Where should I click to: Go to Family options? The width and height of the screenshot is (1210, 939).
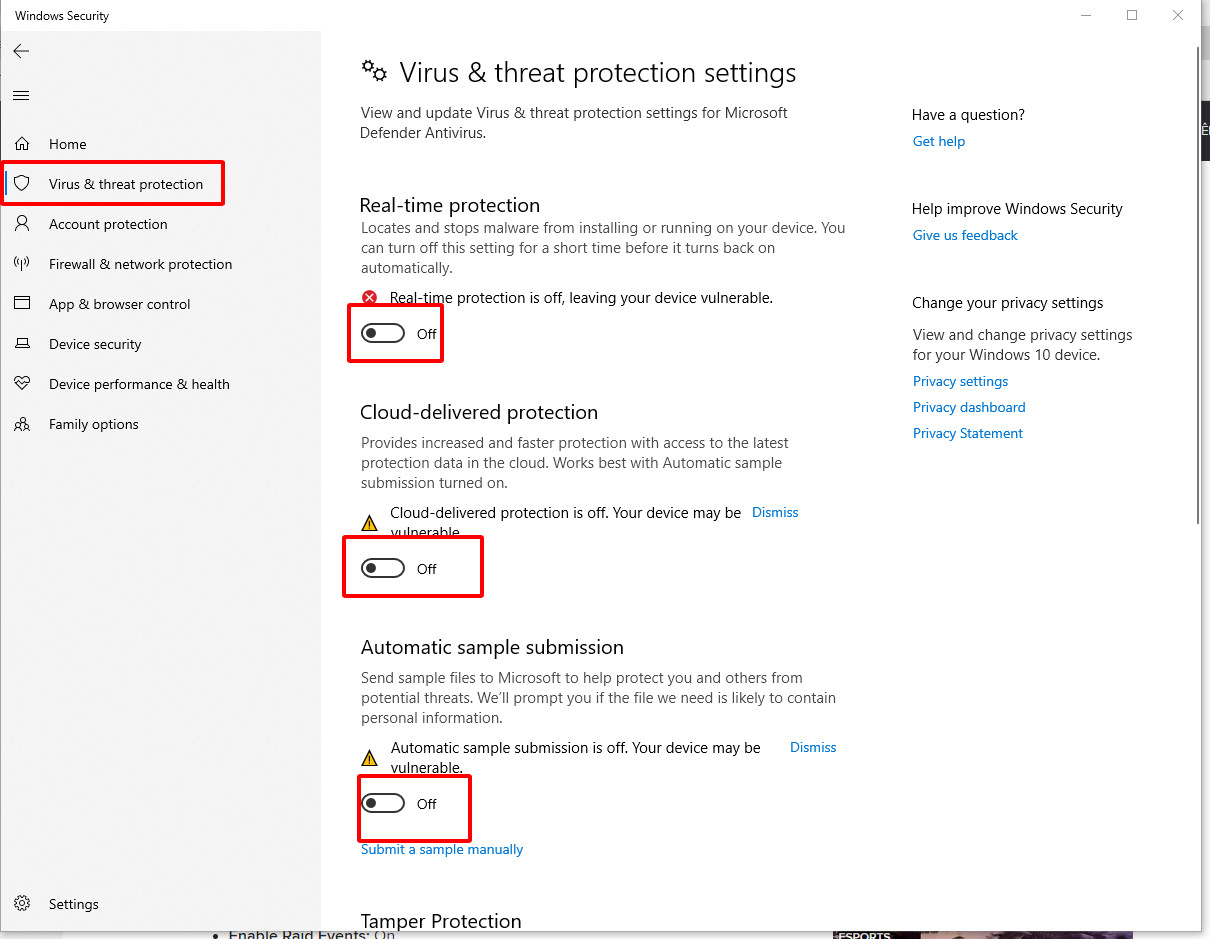click(x=94, y=424)
